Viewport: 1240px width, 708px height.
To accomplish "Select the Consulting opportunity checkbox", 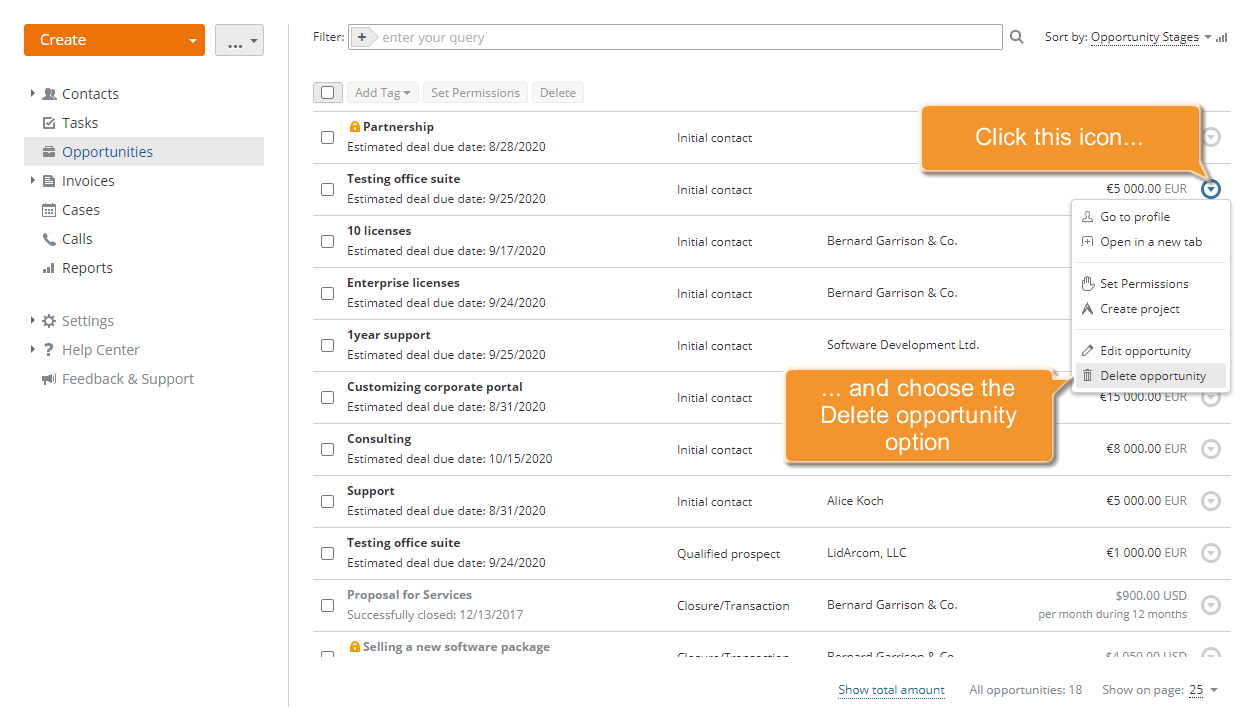I will point(328,449).
